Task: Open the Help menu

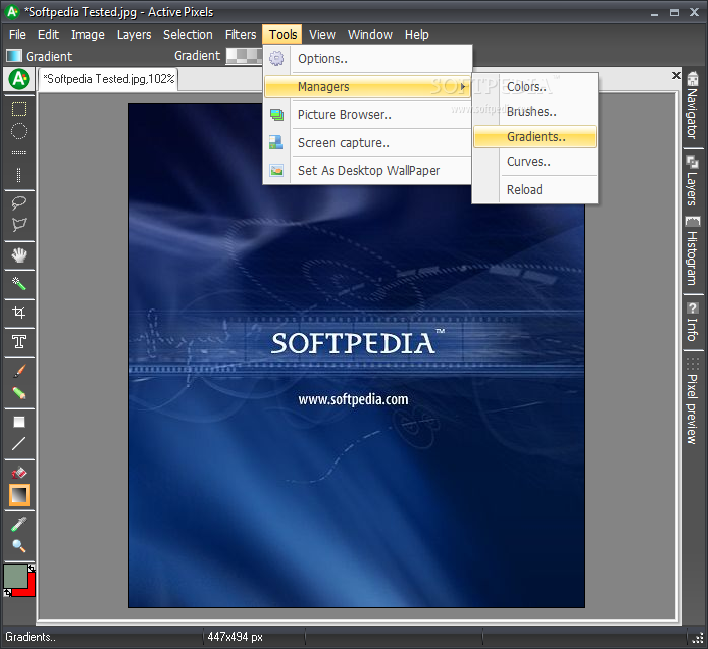Action: (416, 35)
